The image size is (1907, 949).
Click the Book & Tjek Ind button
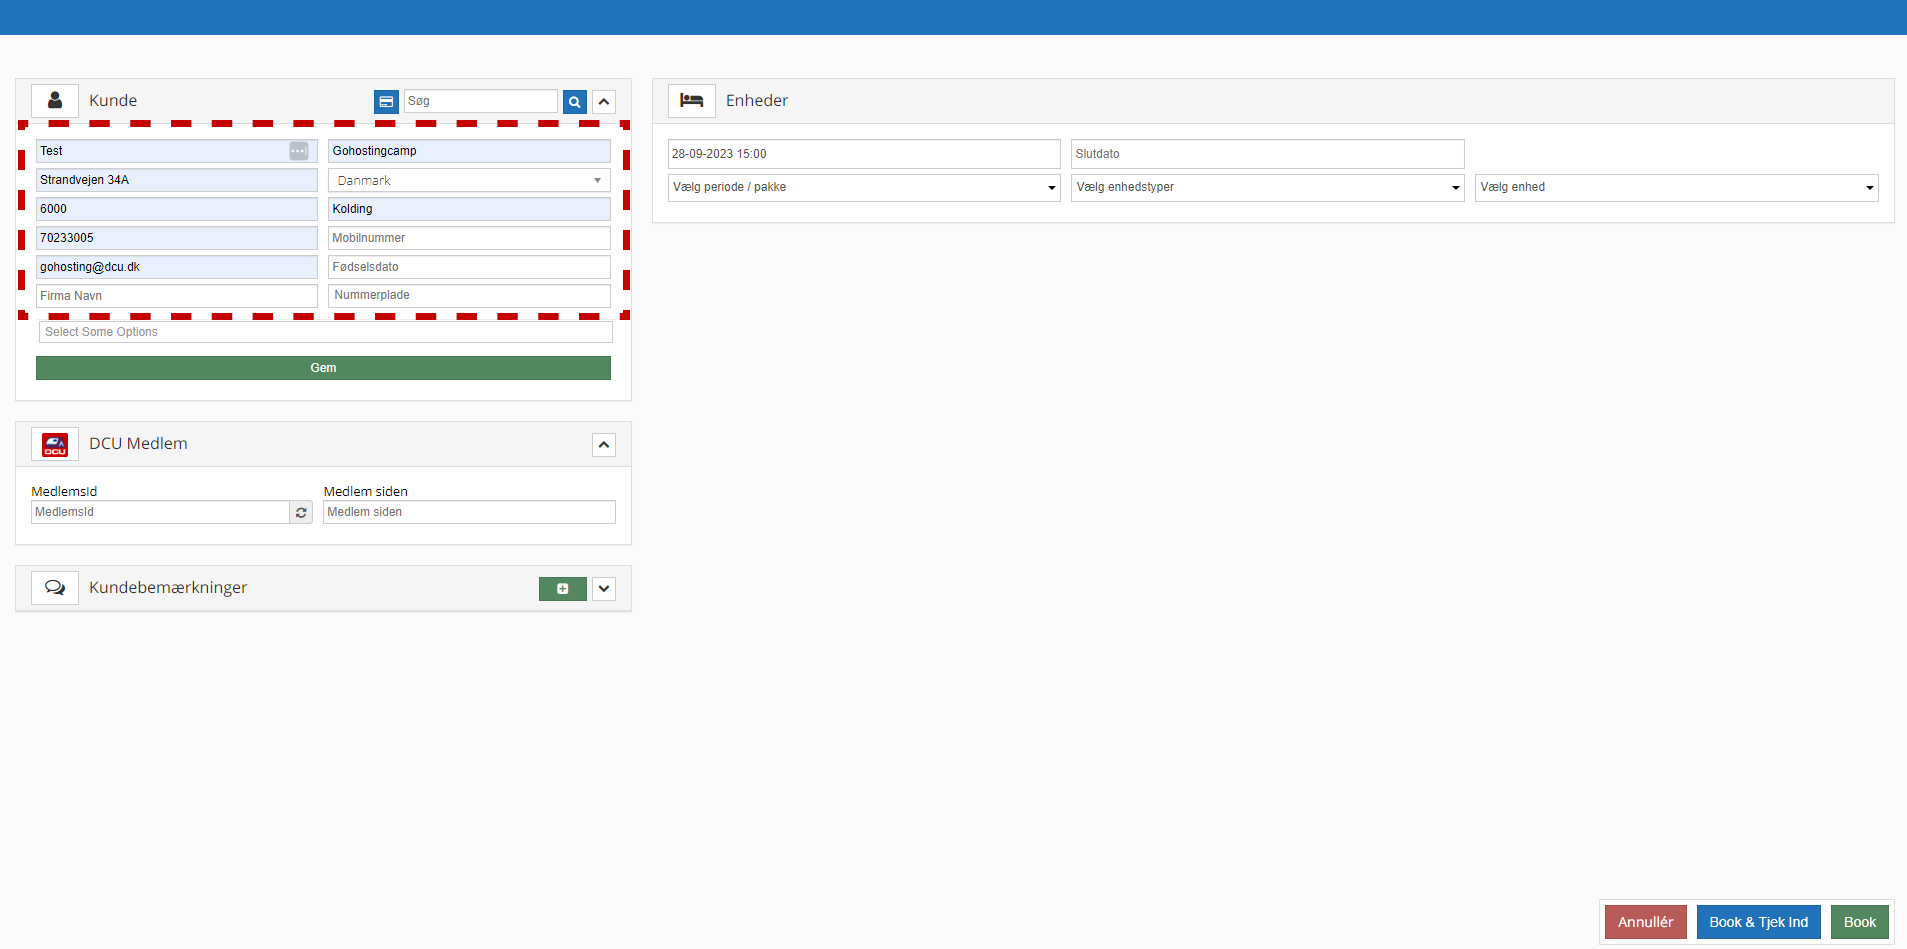point(1758,922)
